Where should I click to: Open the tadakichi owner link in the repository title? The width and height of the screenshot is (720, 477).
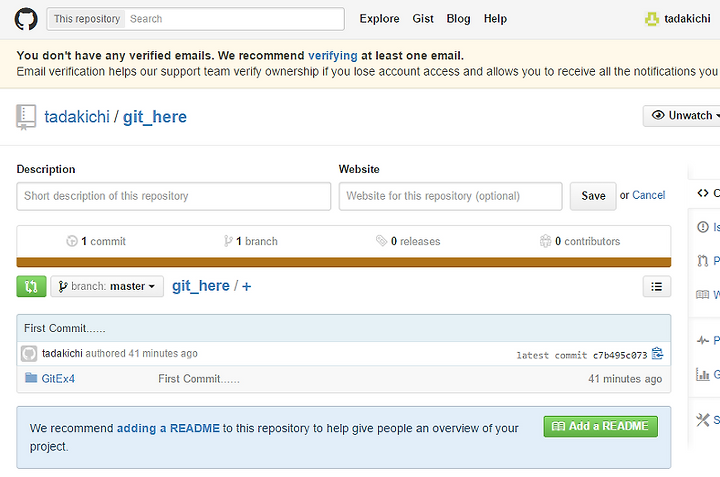pyautogui.click(x=77, y=117)
